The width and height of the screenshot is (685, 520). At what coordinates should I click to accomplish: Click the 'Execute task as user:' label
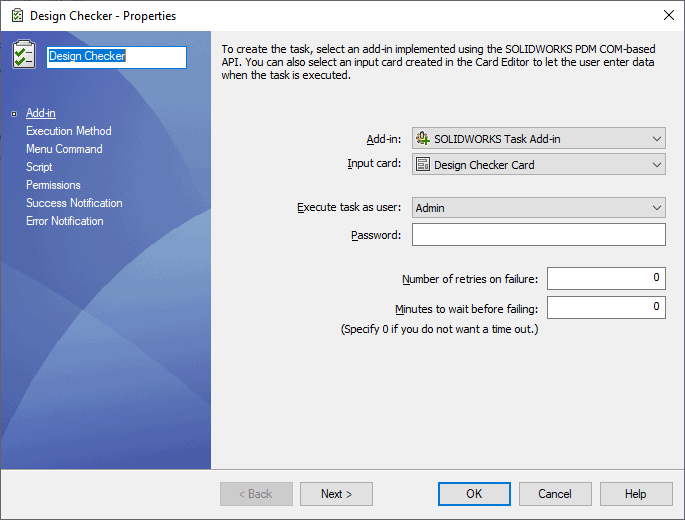tap(349, 207)
